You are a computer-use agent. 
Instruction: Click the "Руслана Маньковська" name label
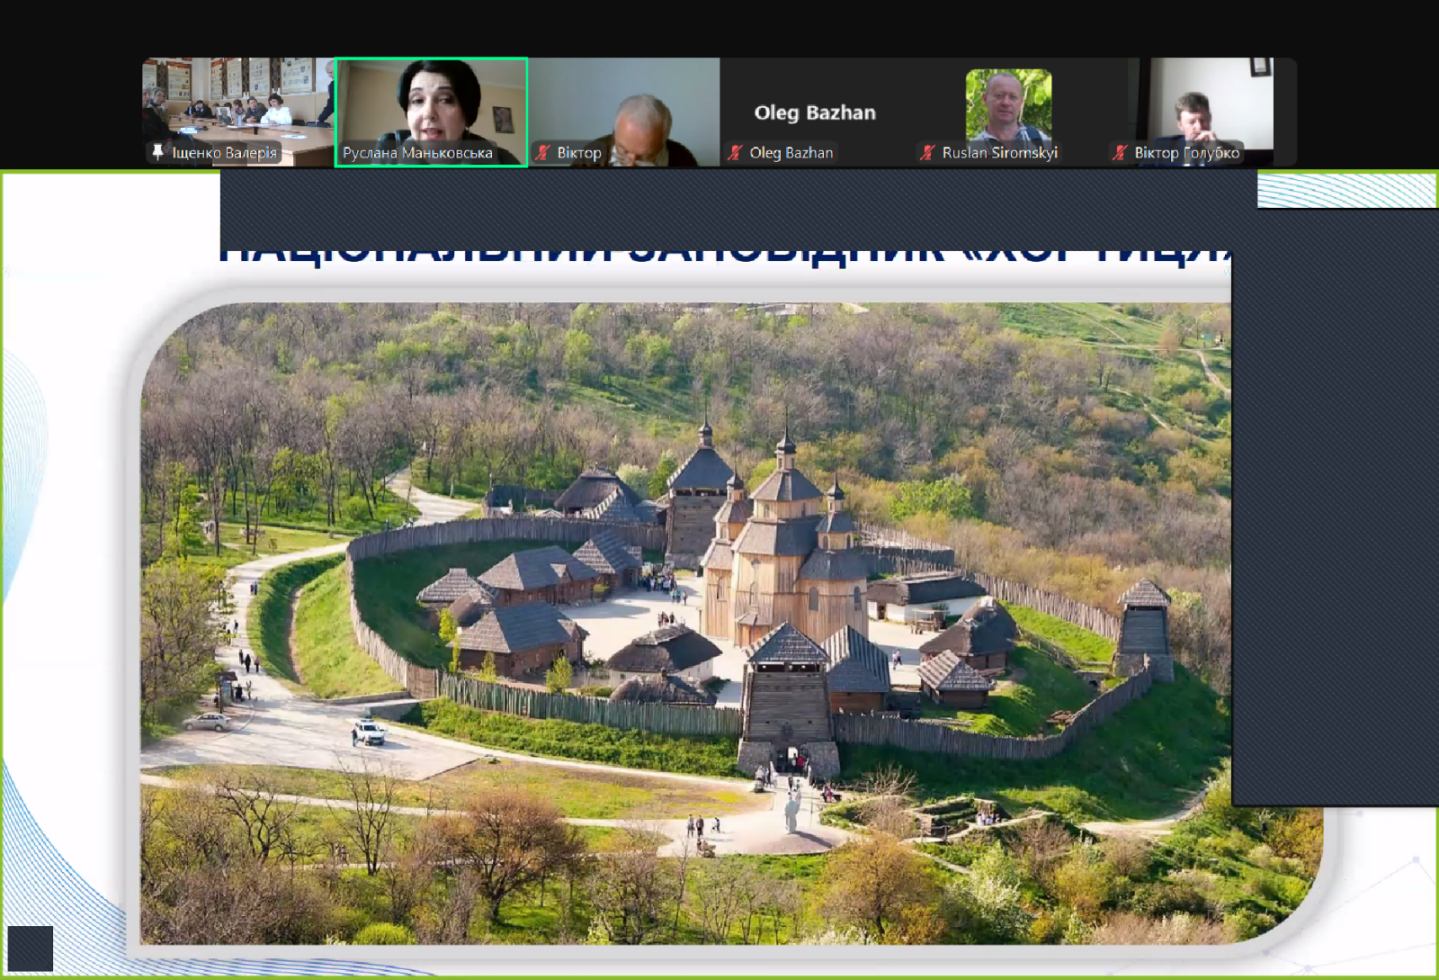coord(417,153)
